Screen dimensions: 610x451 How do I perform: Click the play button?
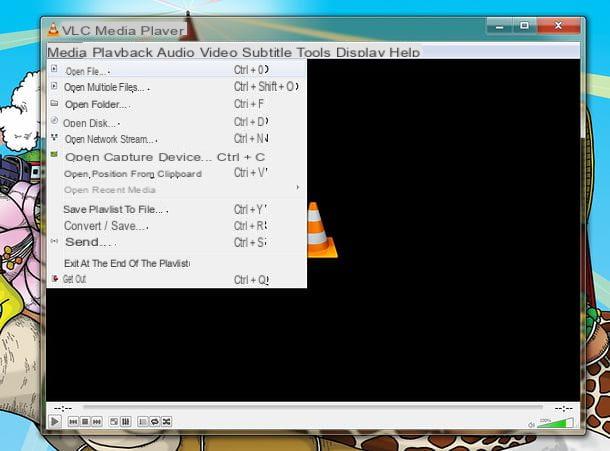(x=55, y=421)
